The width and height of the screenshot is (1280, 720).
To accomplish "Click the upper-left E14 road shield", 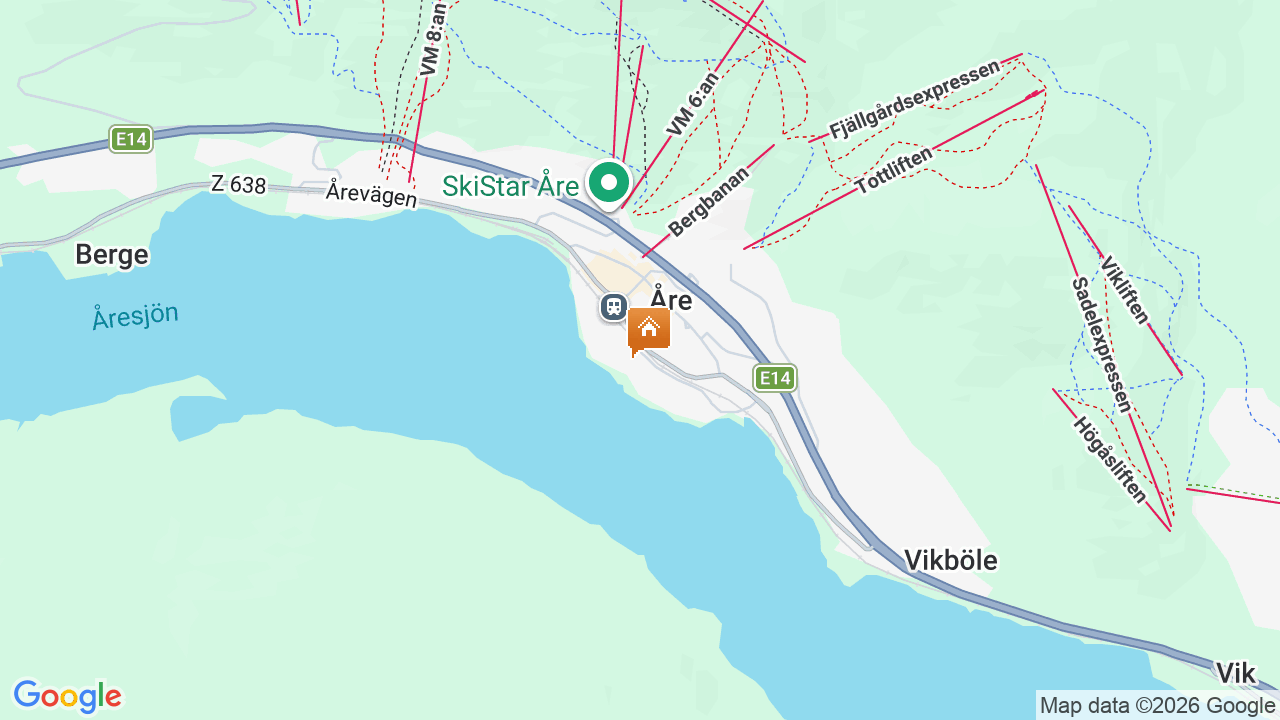I will click(131, 139).
